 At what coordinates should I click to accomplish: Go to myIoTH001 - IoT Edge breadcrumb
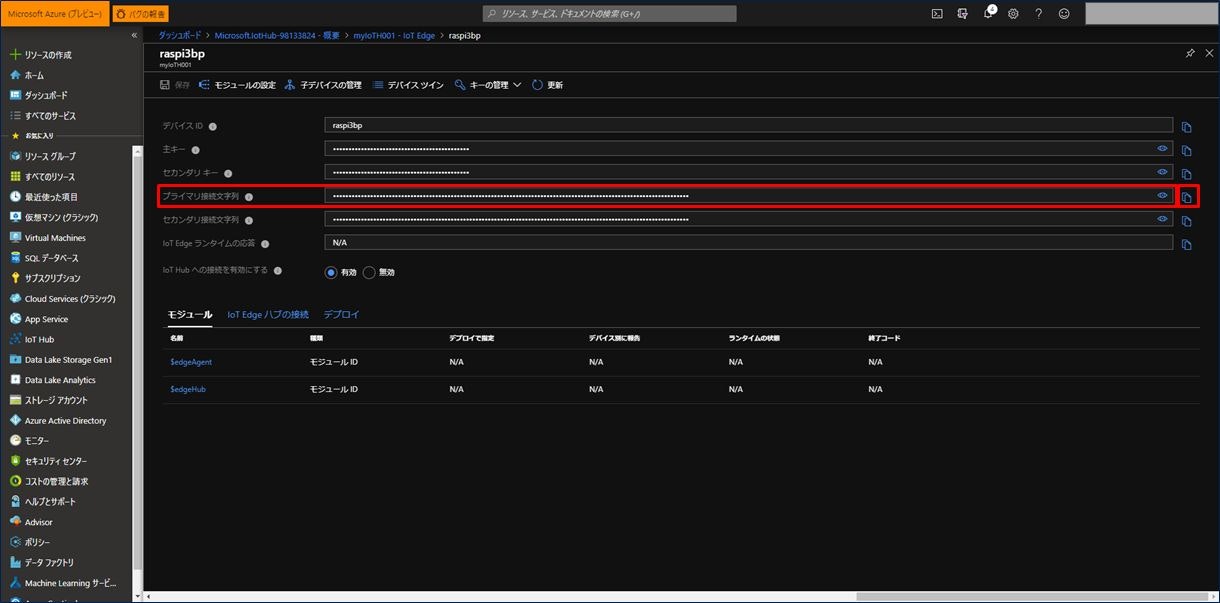(x=395, y=35)
